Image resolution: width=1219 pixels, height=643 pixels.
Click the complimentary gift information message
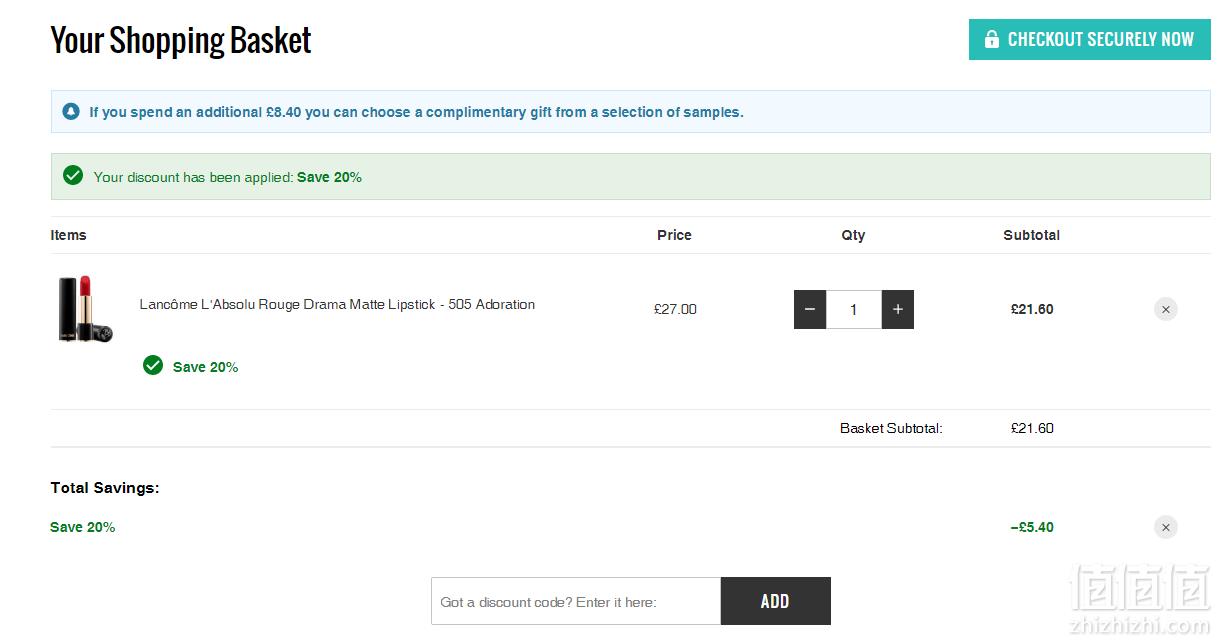pos(416,112)
